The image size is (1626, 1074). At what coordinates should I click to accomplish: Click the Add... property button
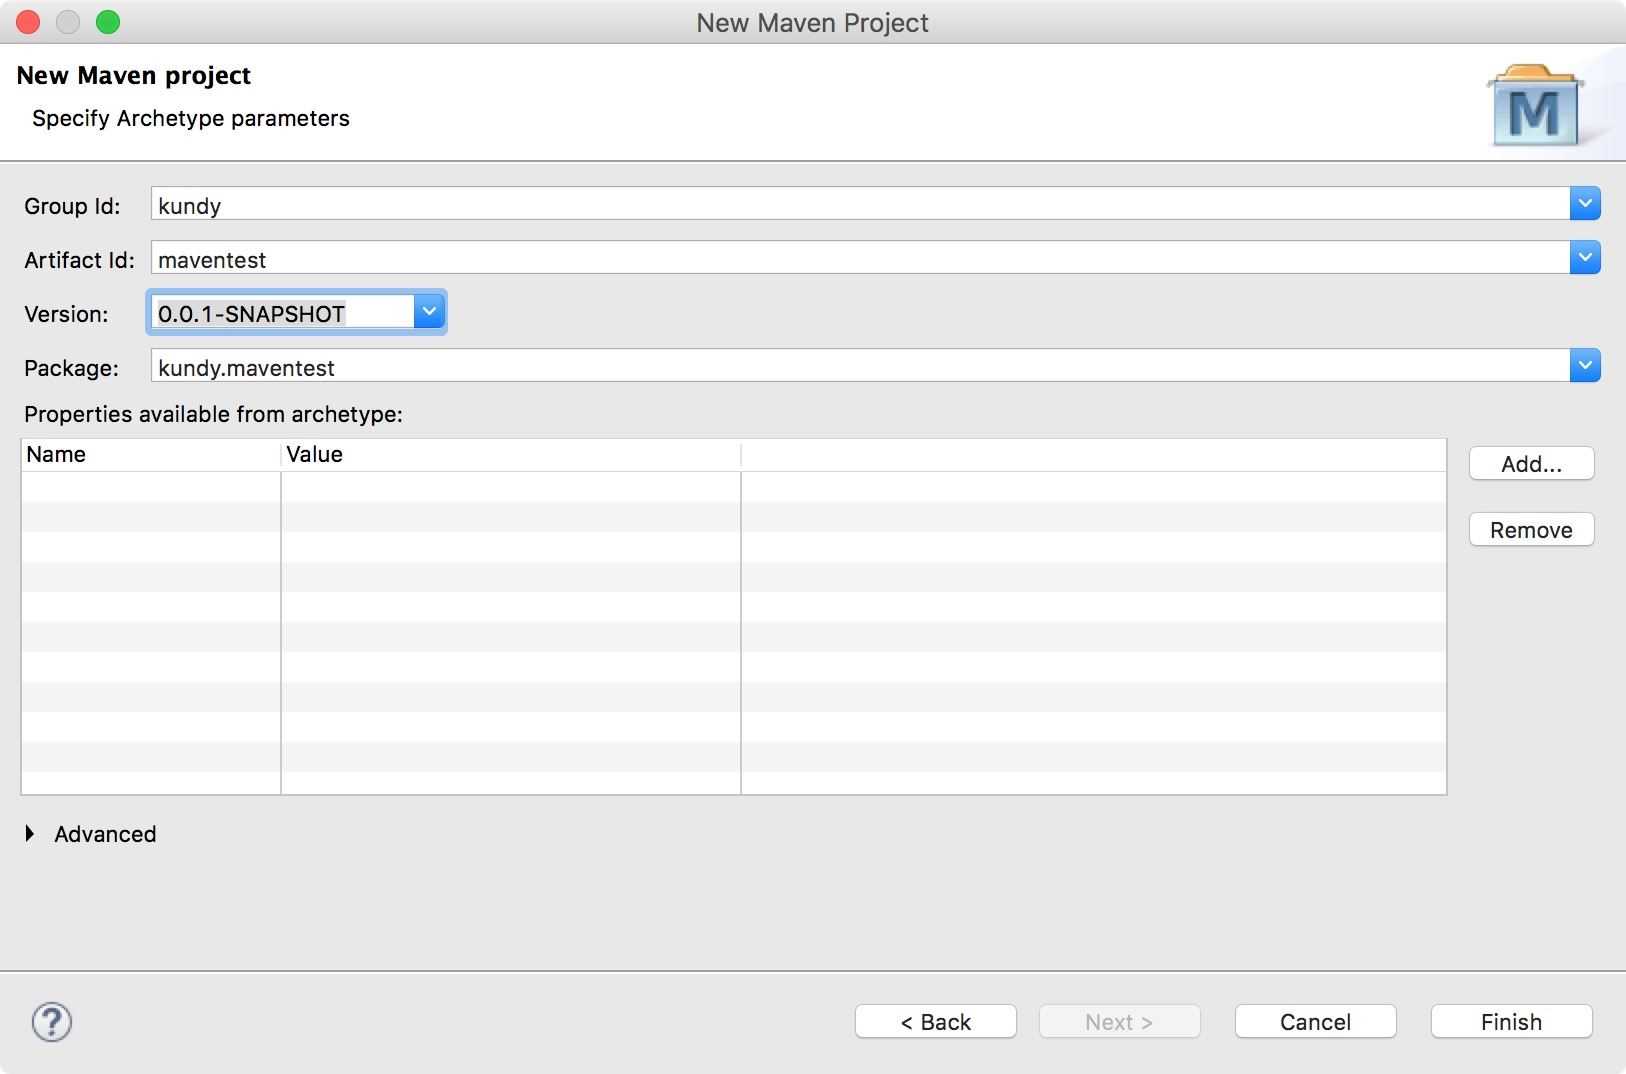click(1531, 464)
